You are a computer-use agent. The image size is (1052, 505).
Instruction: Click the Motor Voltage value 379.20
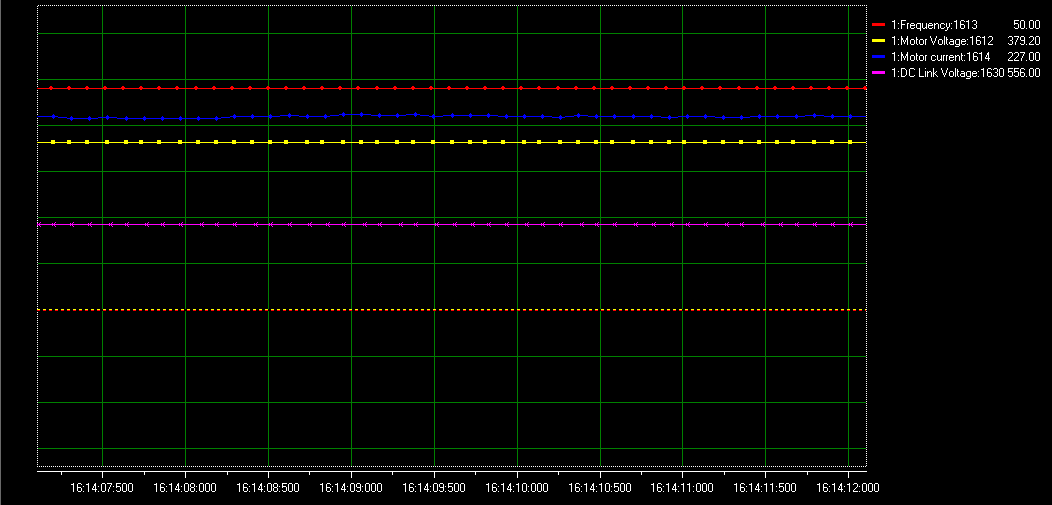tap(1023, 41)
